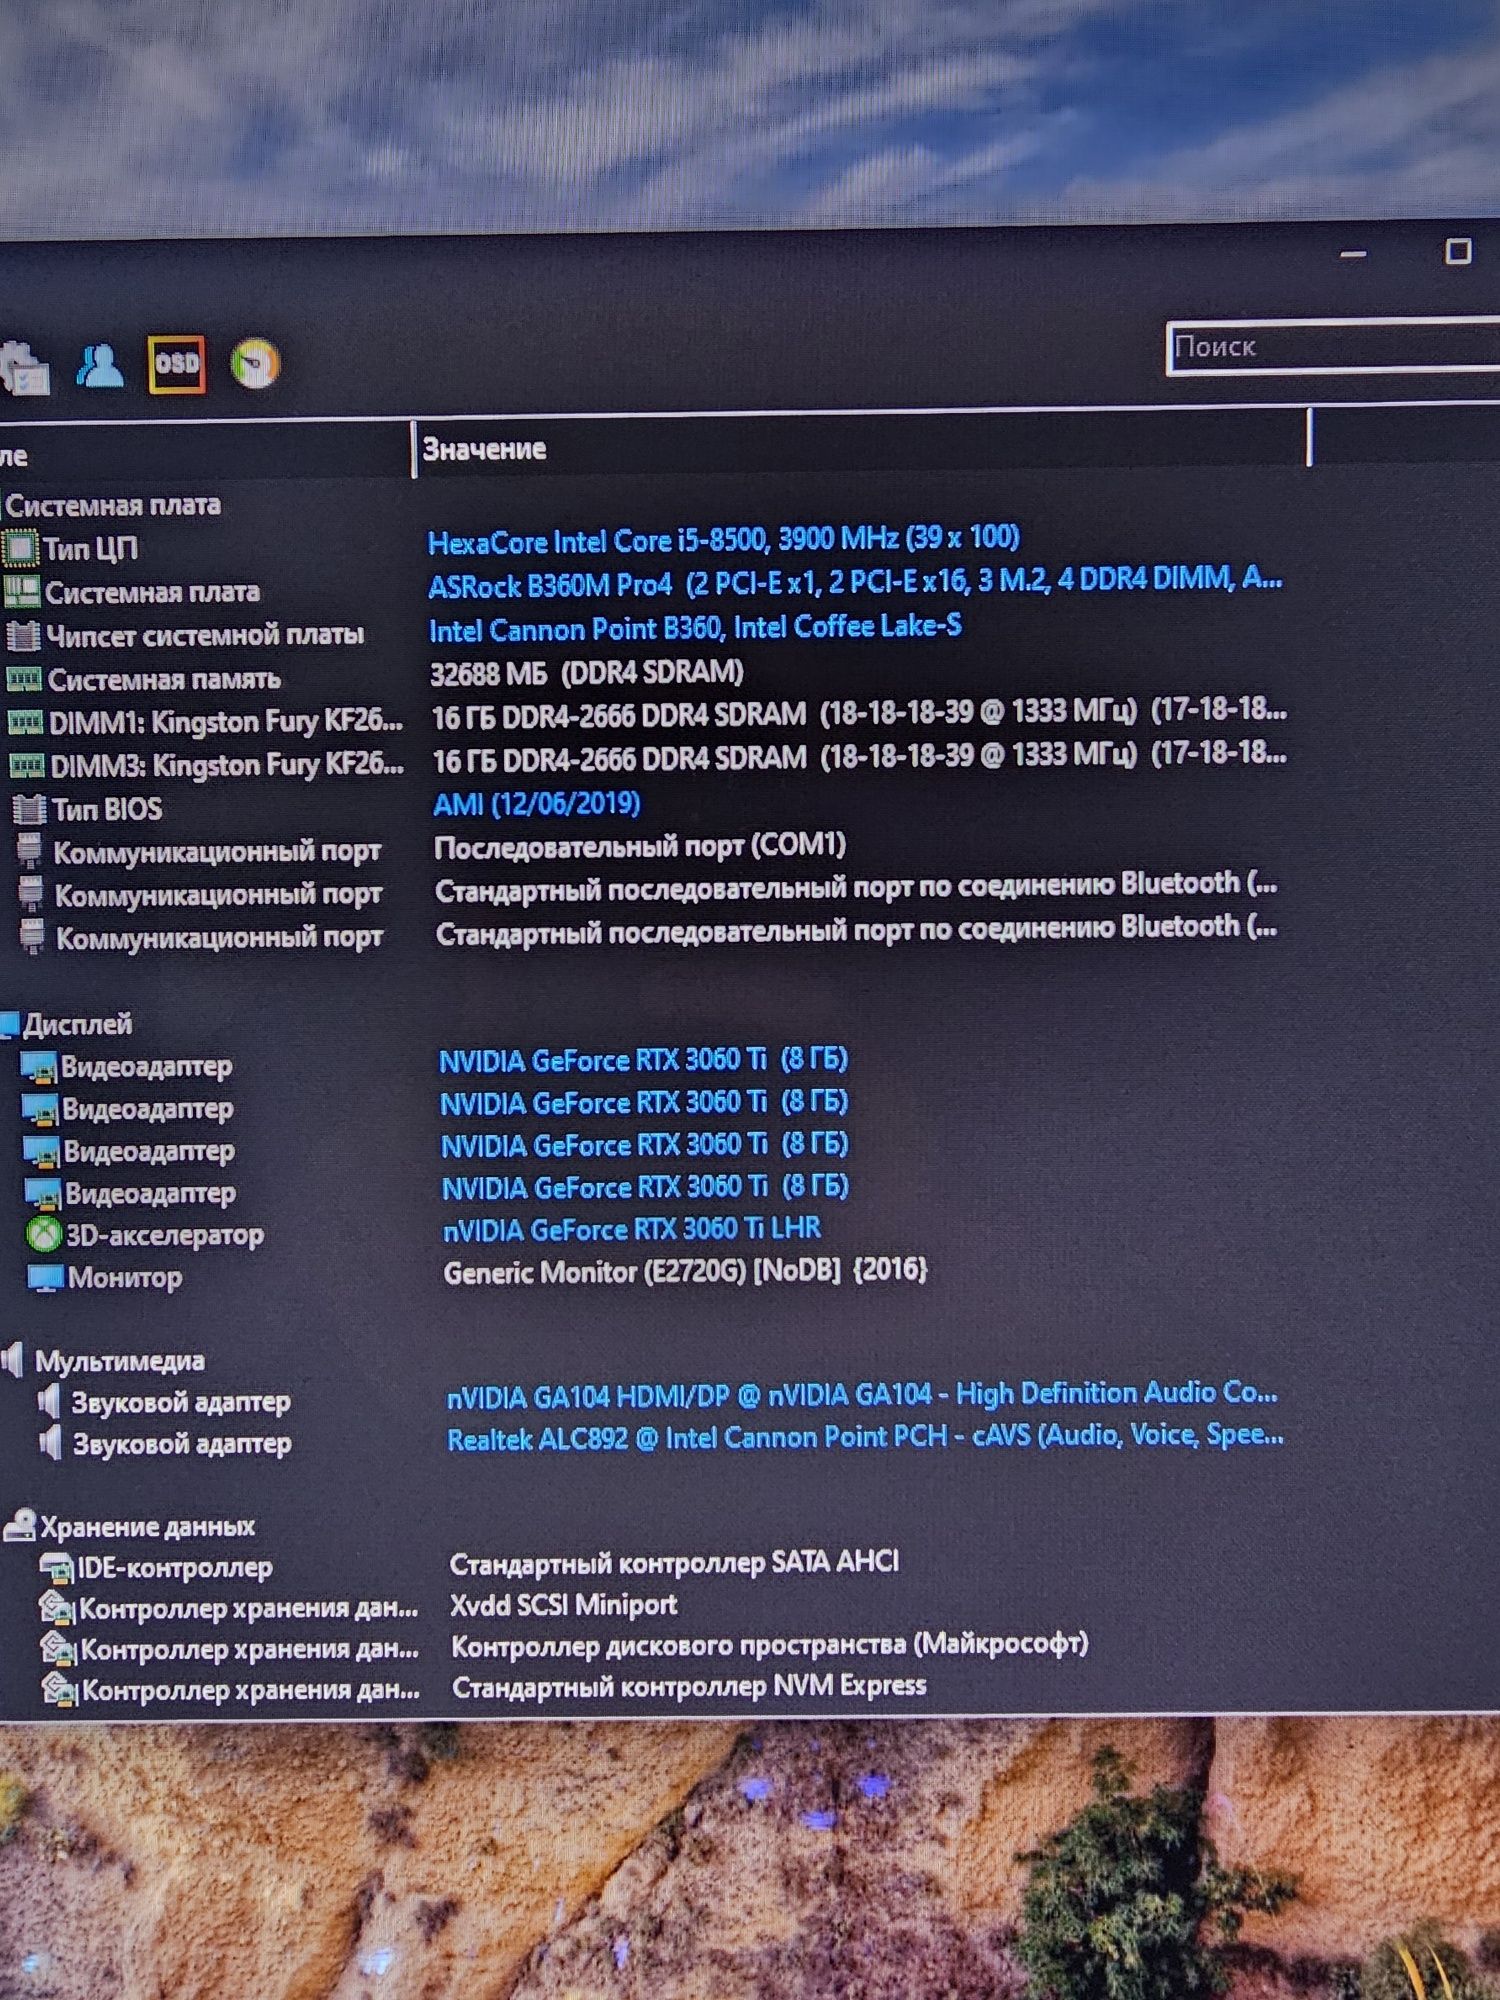The height and width of the screenshot is (2000, 1500).
Task: Open nVIDIA GeForce RTX 3060 Ti LHR link
Action: 631,1229
